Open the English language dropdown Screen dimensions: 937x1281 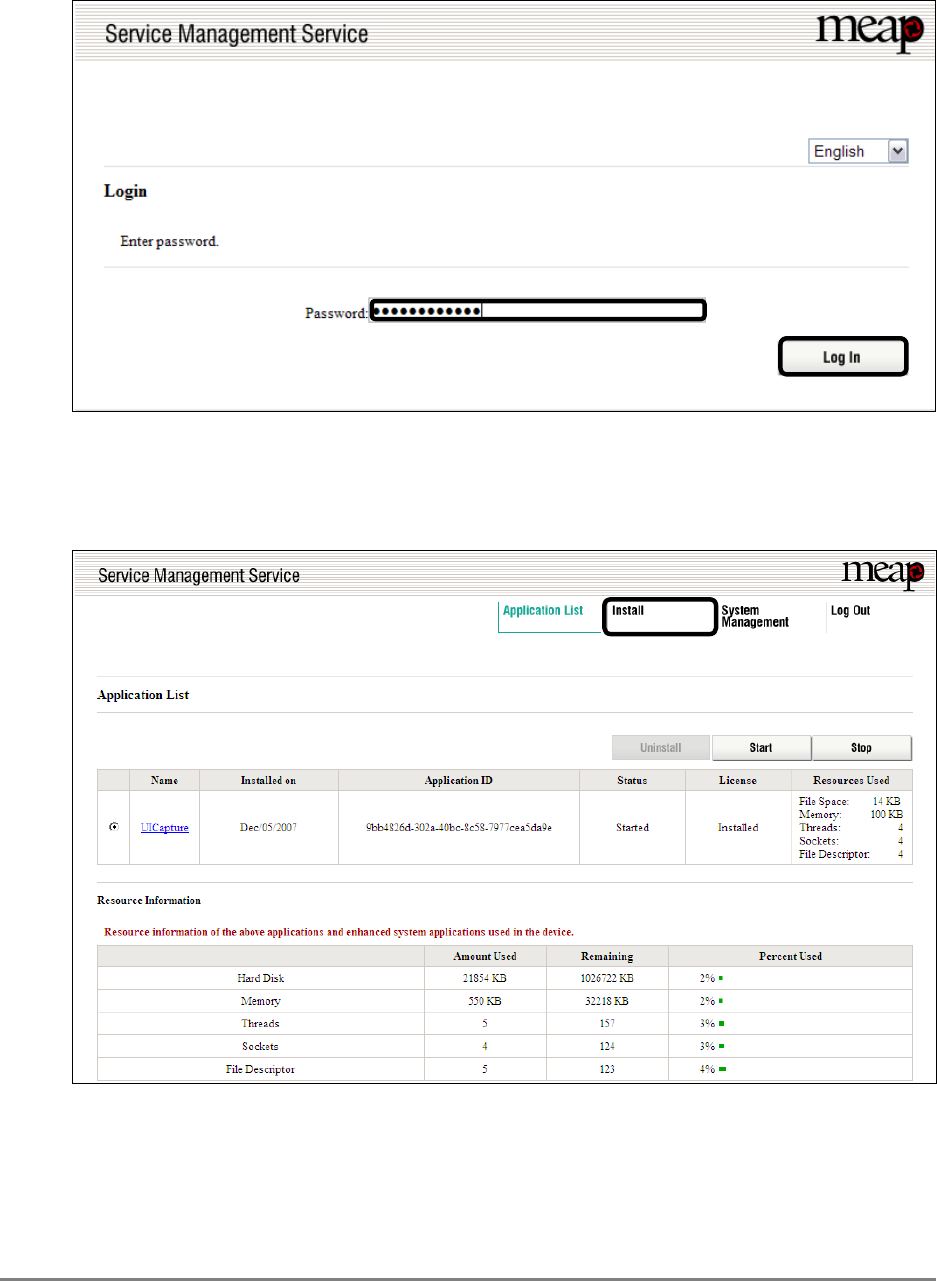coord(858,151)
